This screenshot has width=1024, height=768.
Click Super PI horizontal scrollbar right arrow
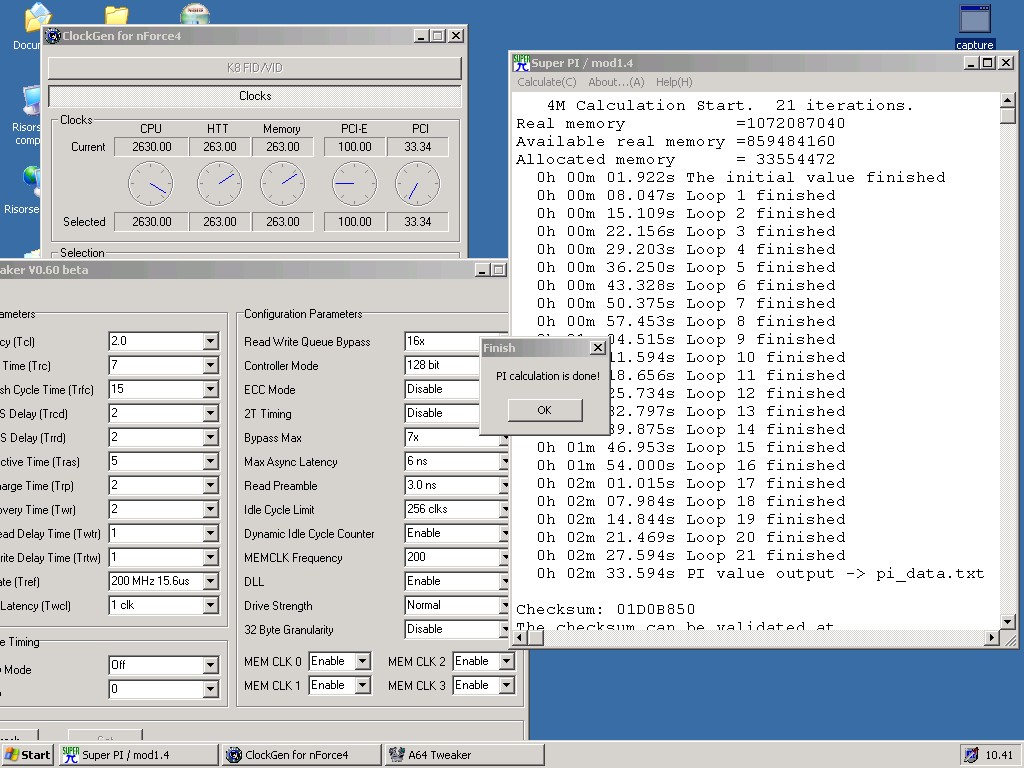[992, 638]
